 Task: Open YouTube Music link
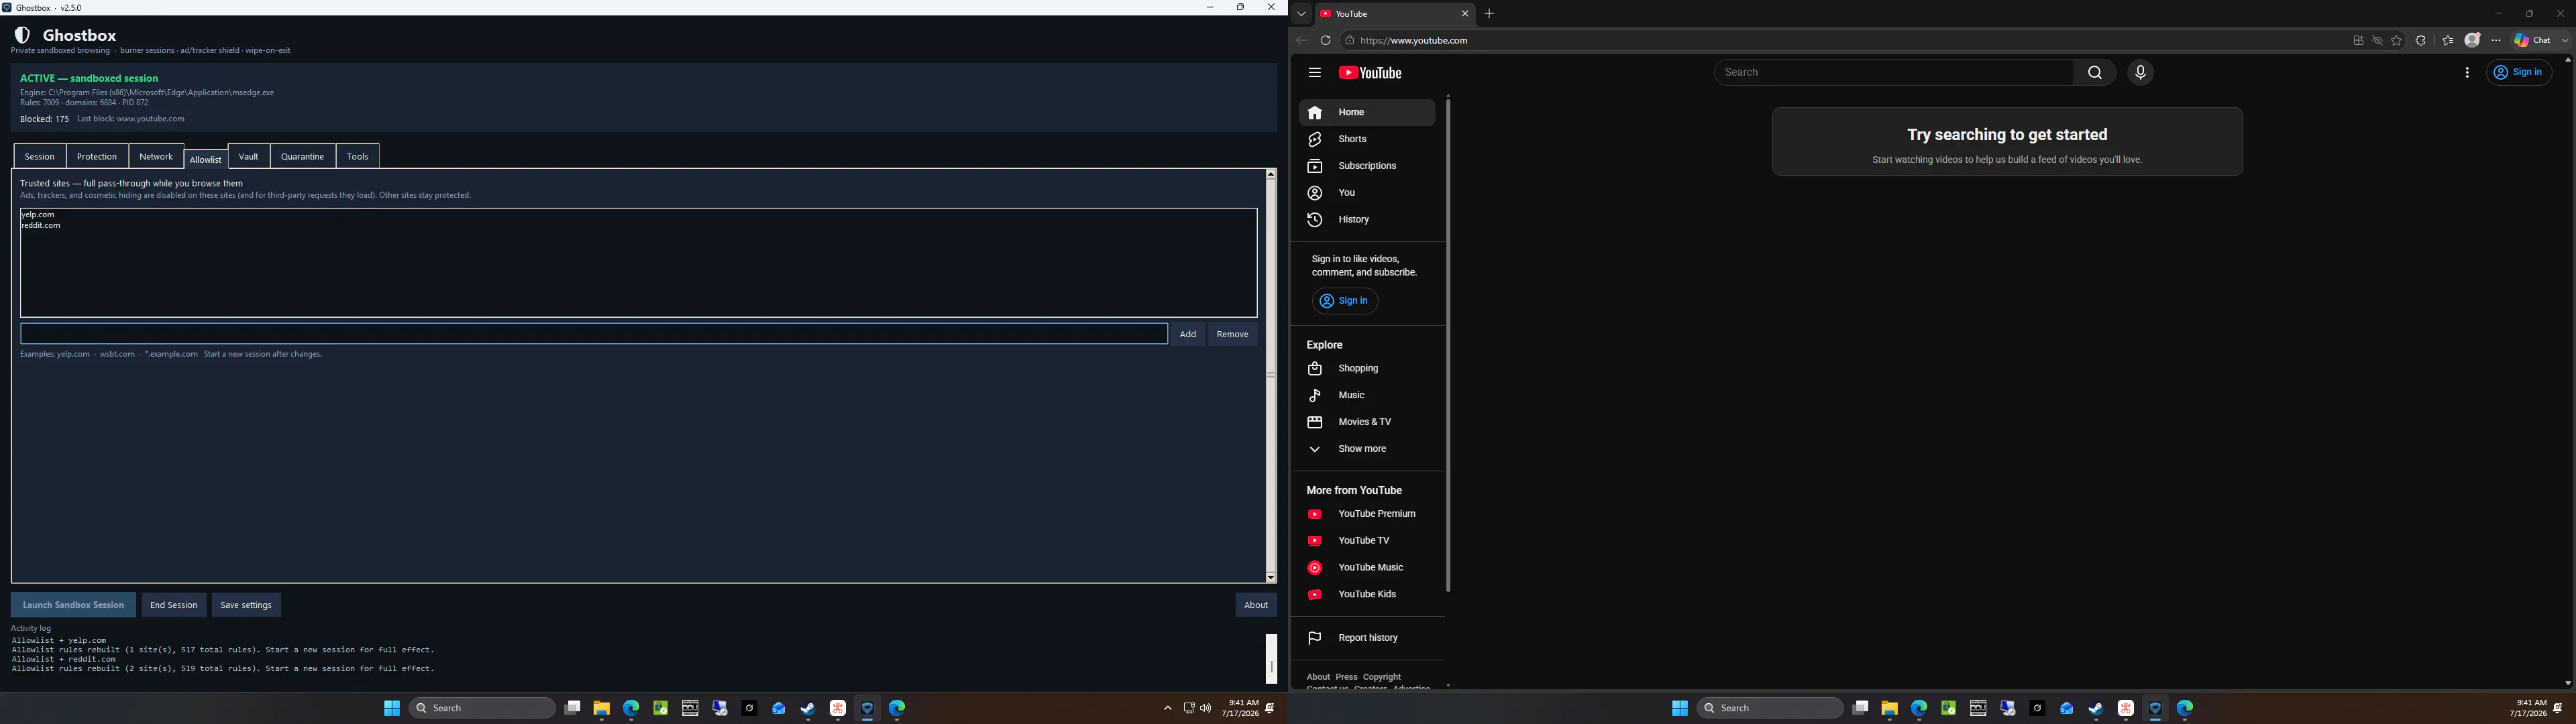pyautogui.click(x=1366, y=568)
